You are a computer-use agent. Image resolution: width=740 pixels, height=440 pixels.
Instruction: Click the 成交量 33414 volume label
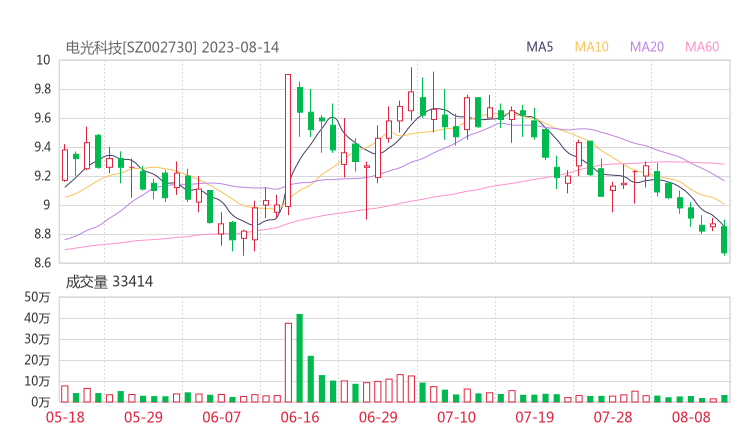(x=109, y=282)
